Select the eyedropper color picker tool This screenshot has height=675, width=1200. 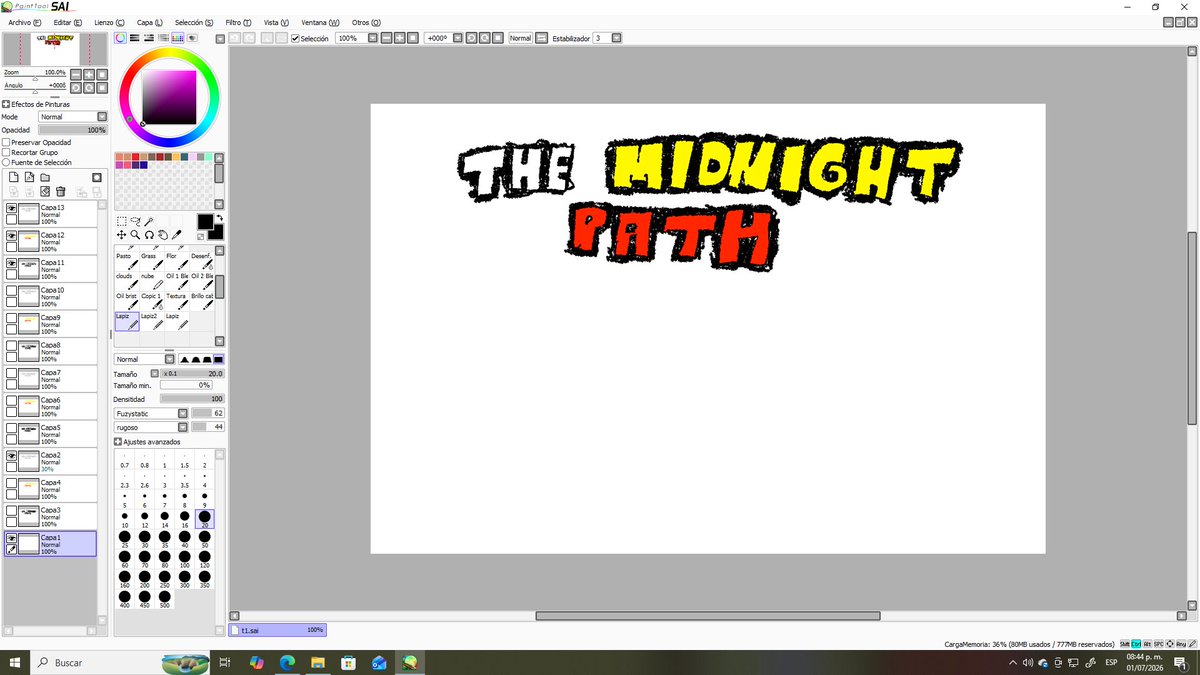click(177, 235)
